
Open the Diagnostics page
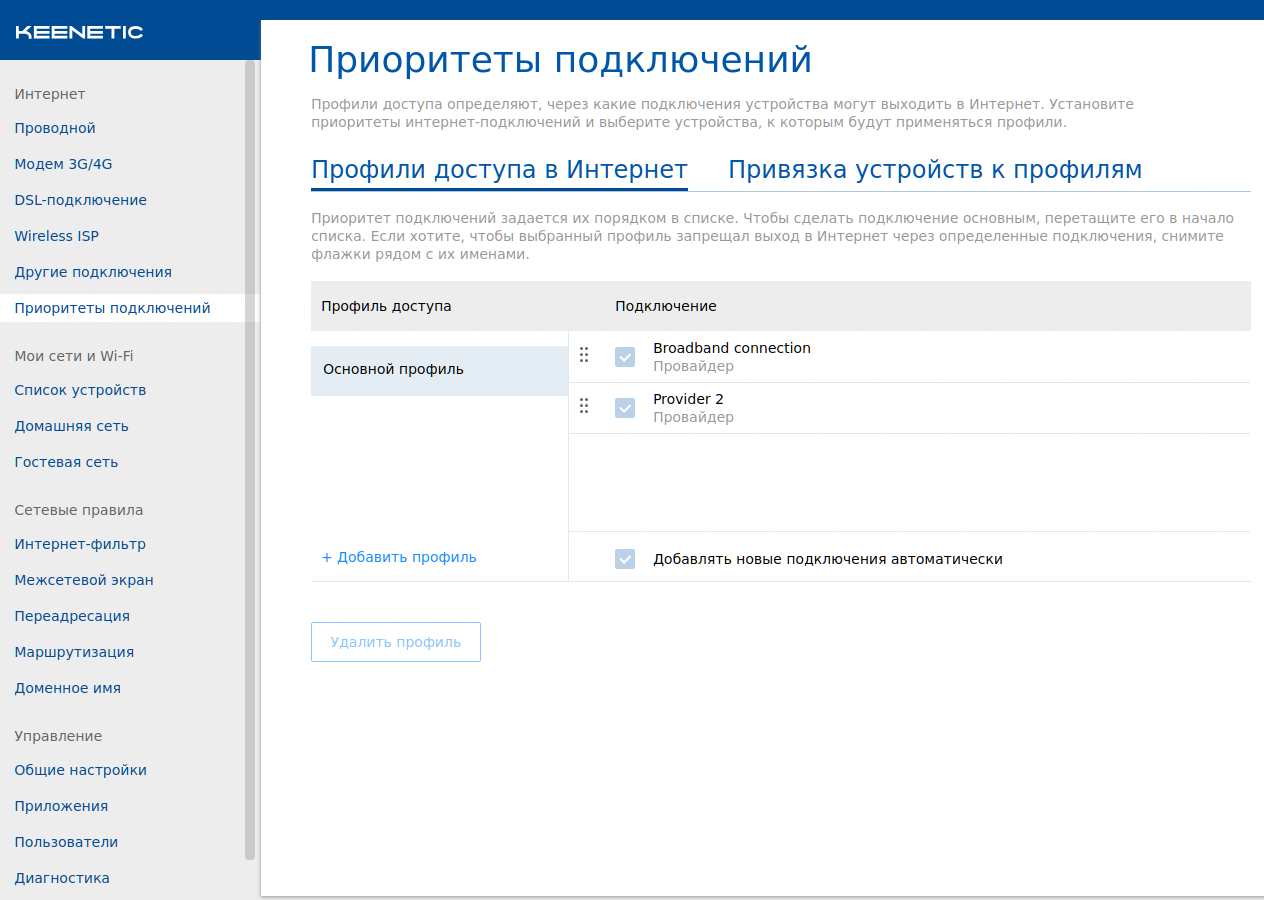pos(62,878)
